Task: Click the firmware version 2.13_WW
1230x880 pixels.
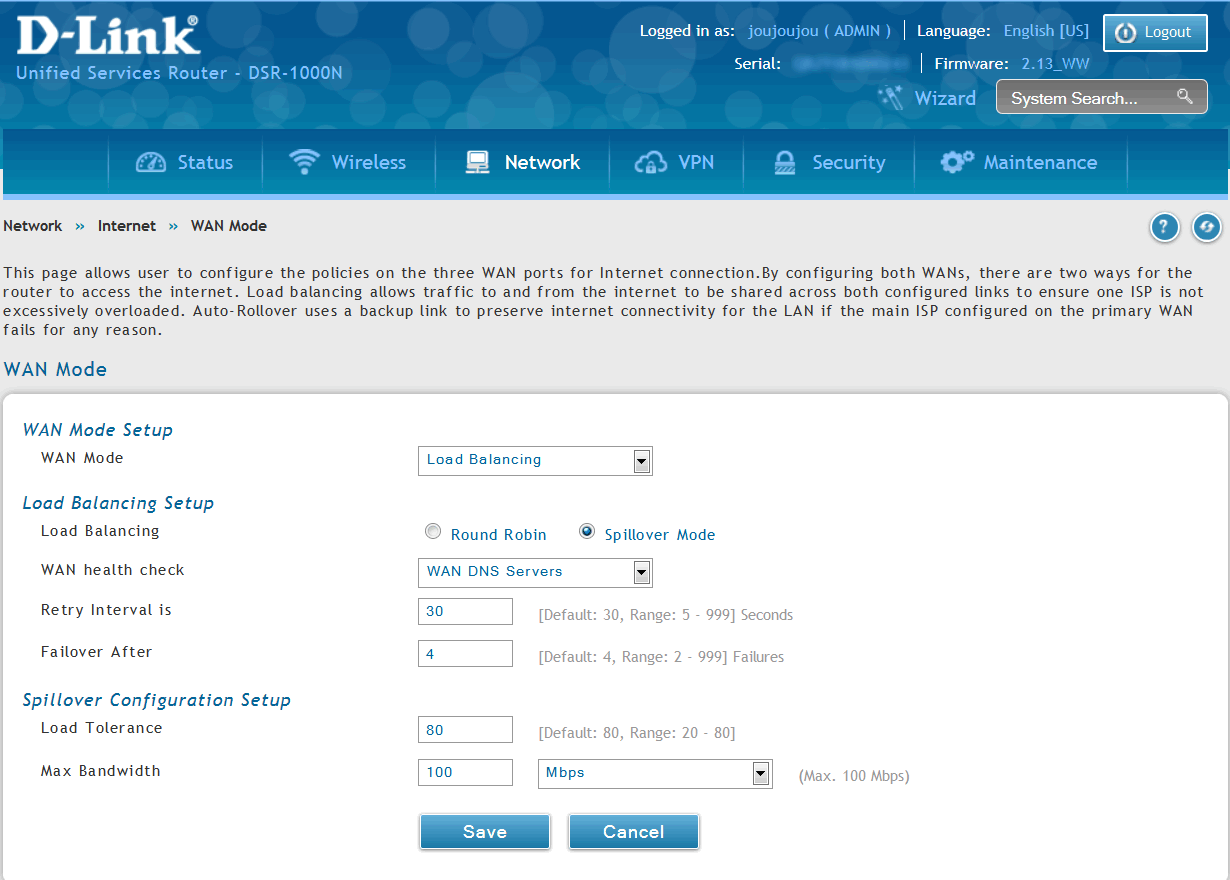Action: coord(1055,64)
